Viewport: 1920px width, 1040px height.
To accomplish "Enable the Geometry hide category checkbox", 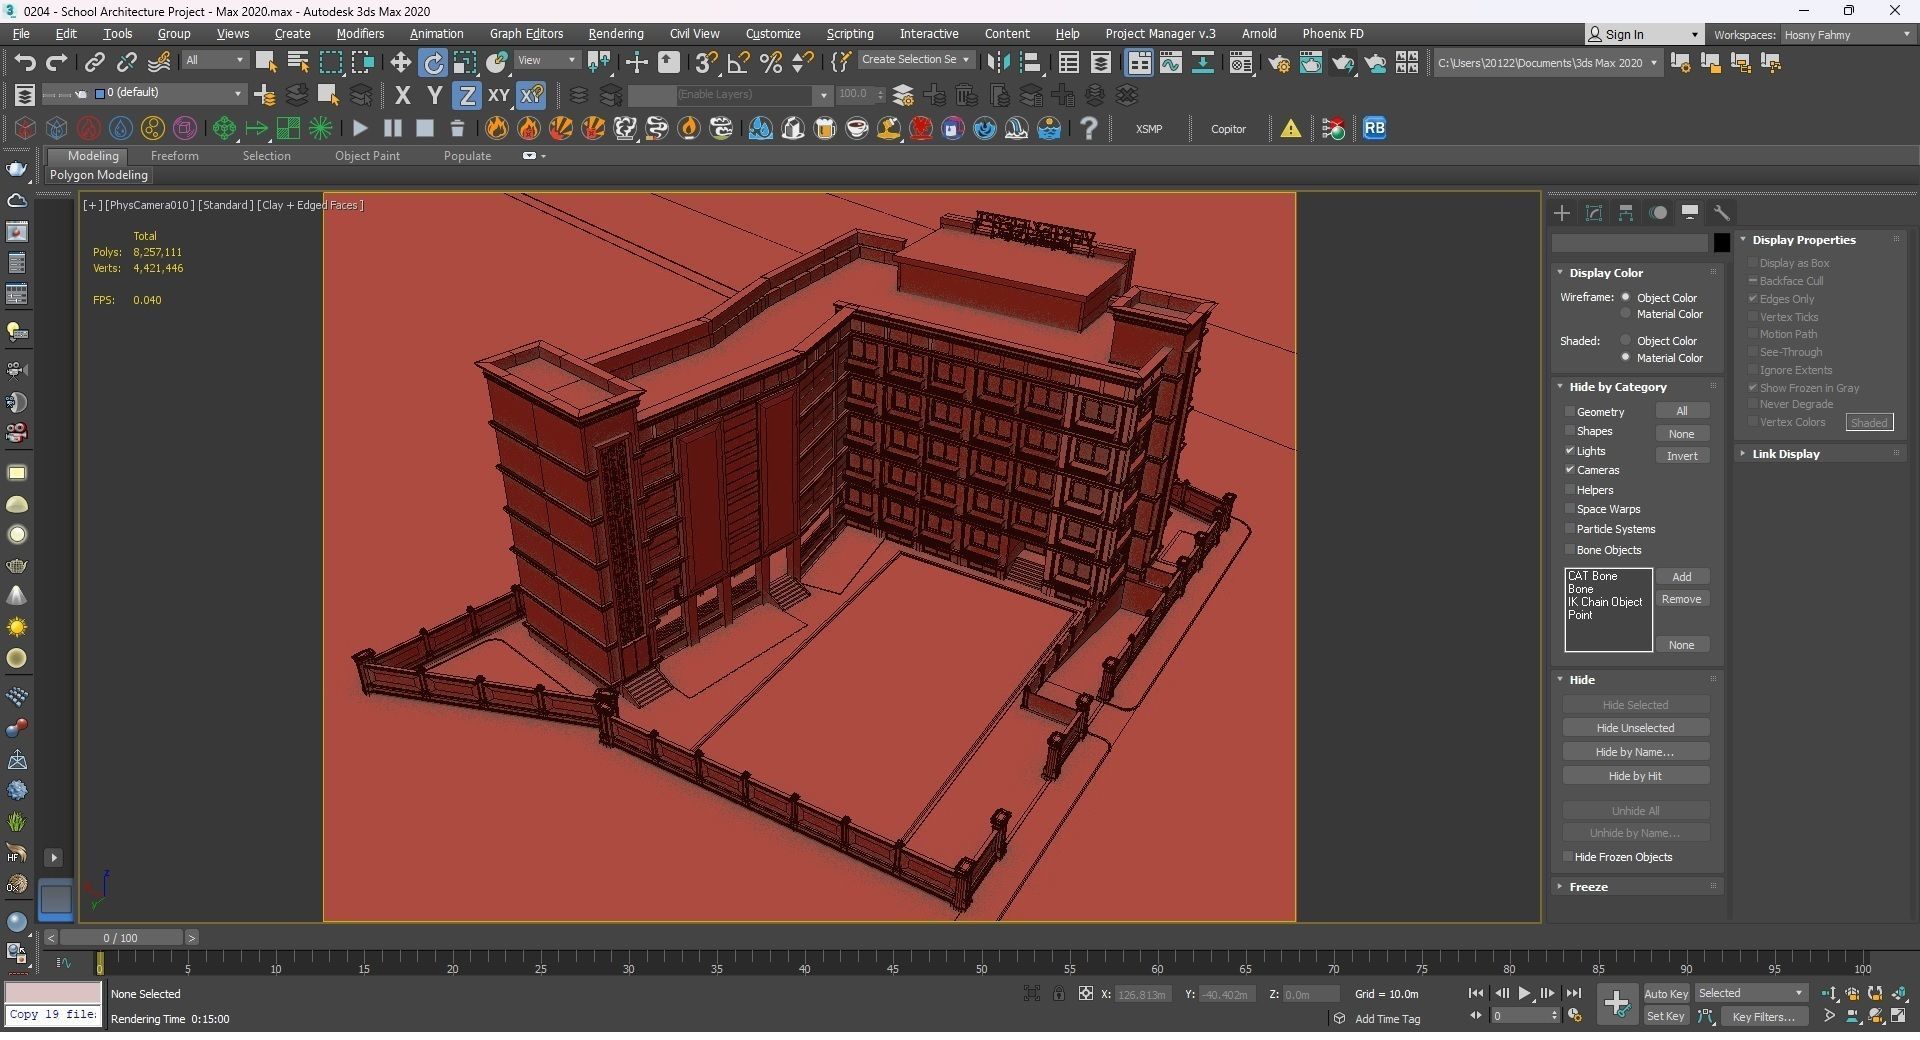I will pyautogui.click(x=1570, y=412).
